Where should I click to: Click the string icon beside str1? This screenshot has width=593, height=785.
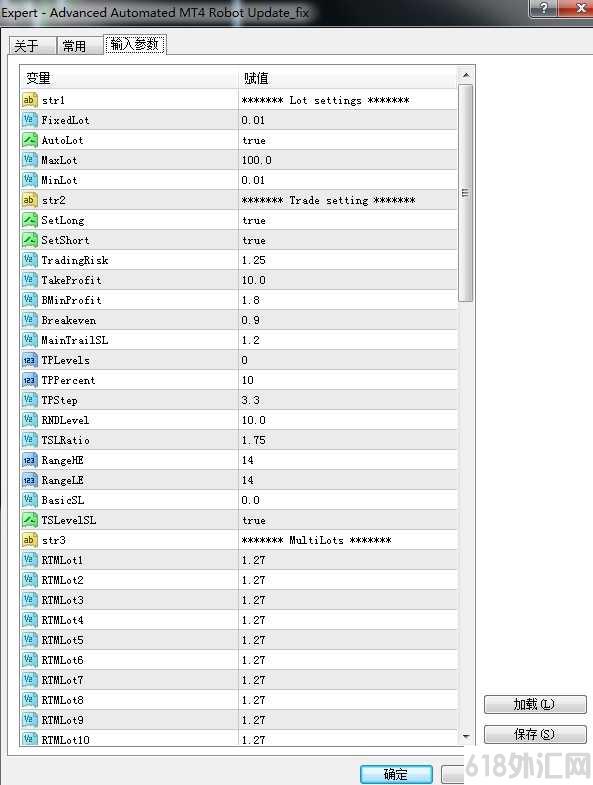[x=30, y=100]
